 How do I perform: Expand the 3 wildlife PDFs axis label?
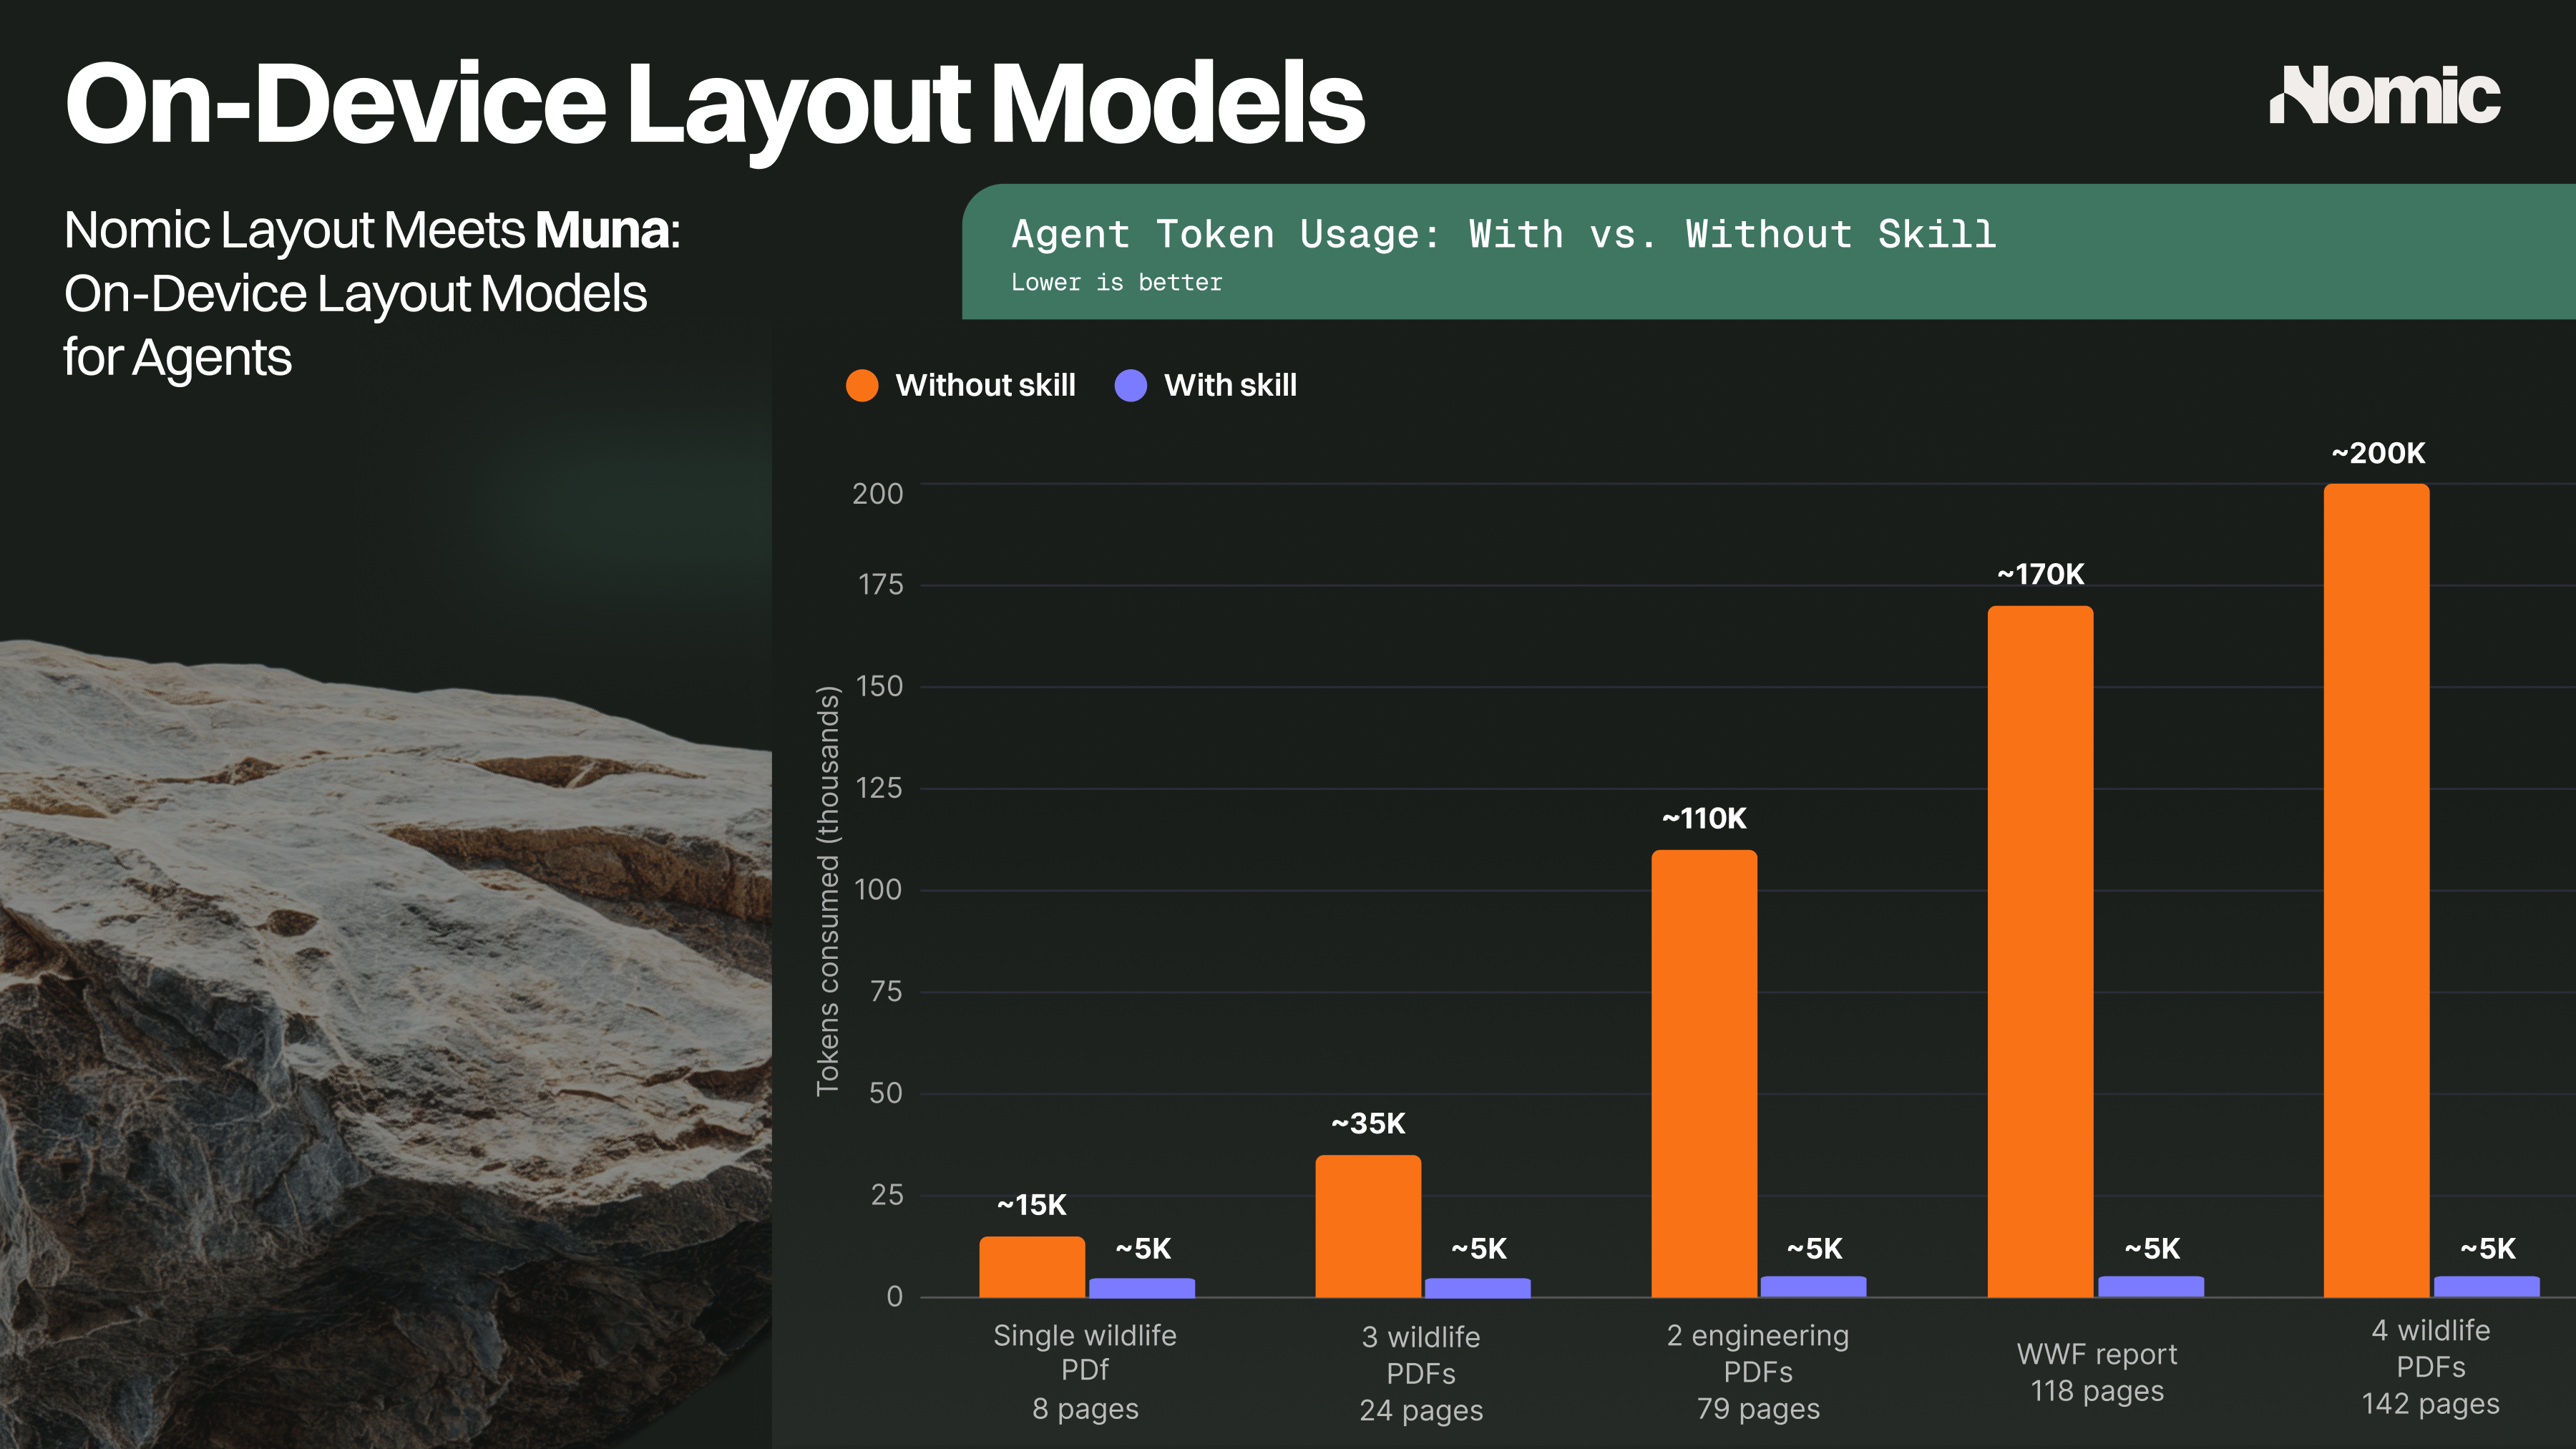pyautogui.click(x=1420, y=1372)
